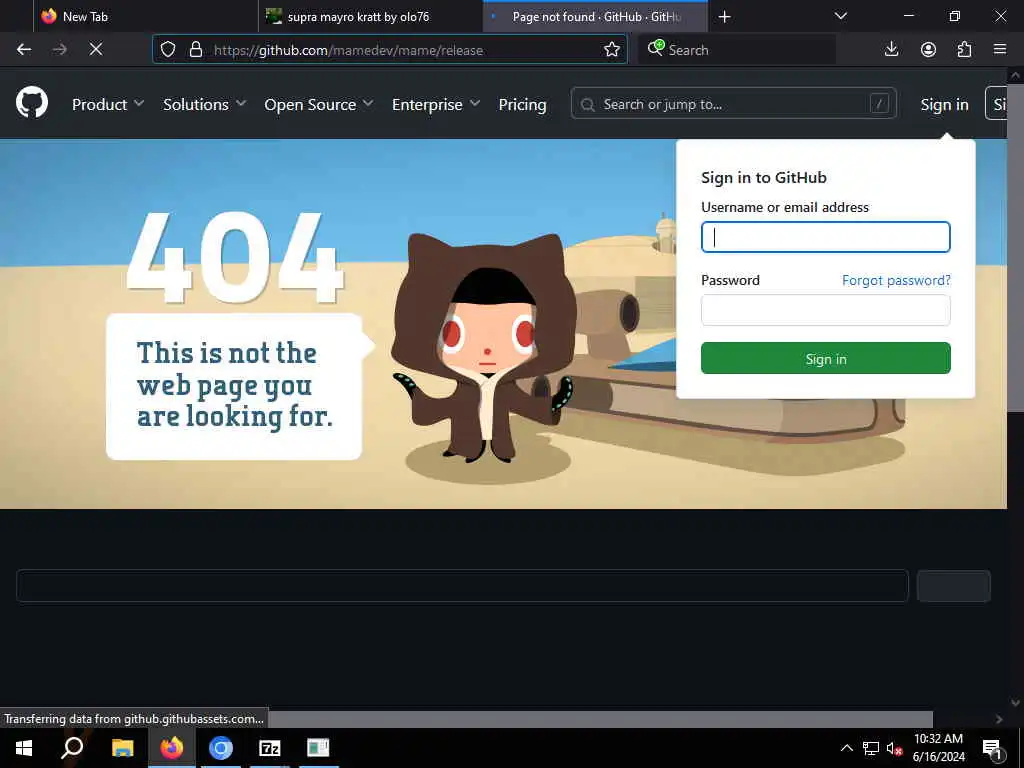Open the extensions puzzle icon
Image resolution: width=1024 pixels, height=768 pixels.
pos(964,50)
